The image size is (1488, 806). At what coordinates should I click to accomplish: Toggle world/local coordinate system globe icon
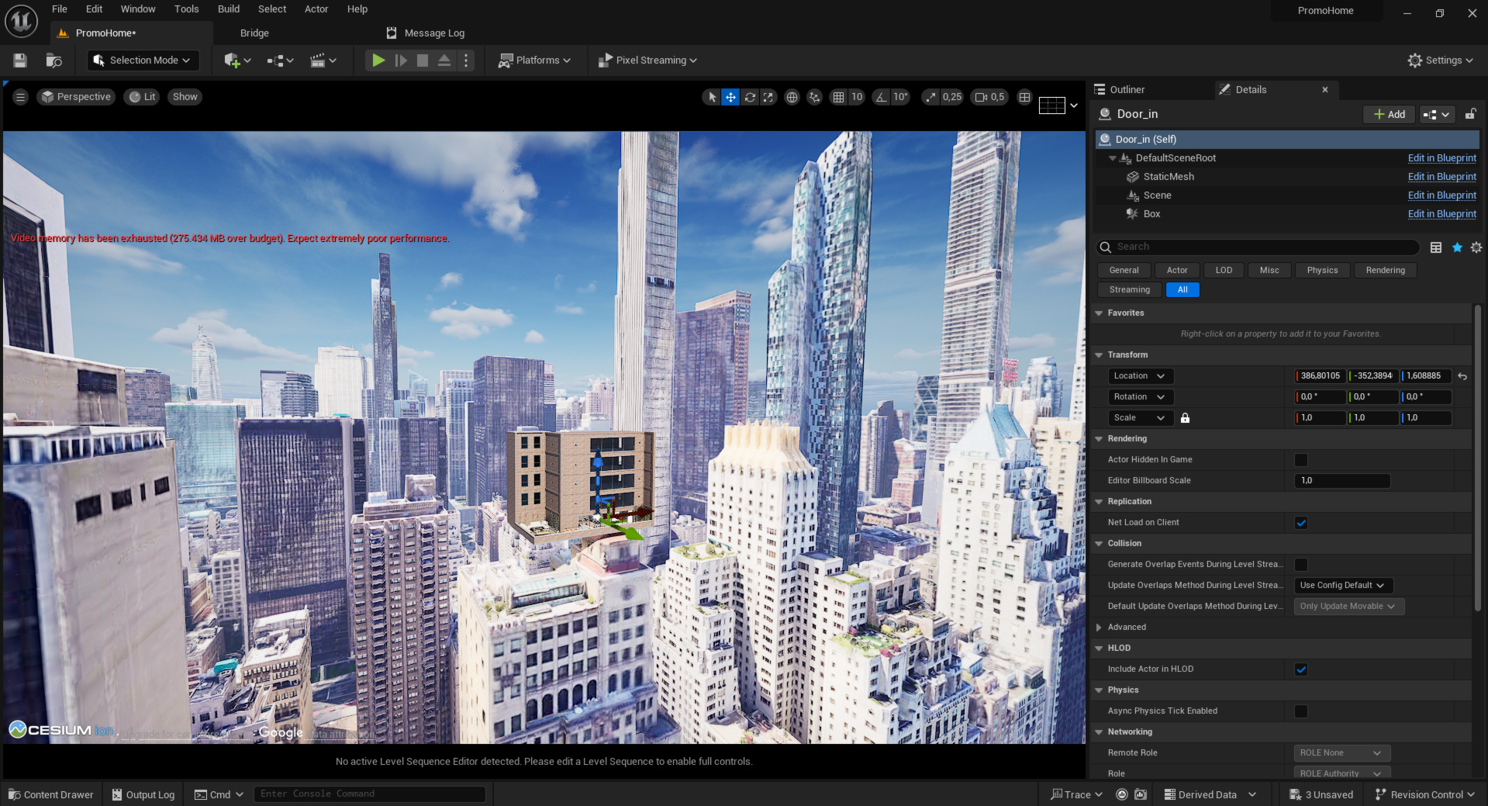pos(792,97)
